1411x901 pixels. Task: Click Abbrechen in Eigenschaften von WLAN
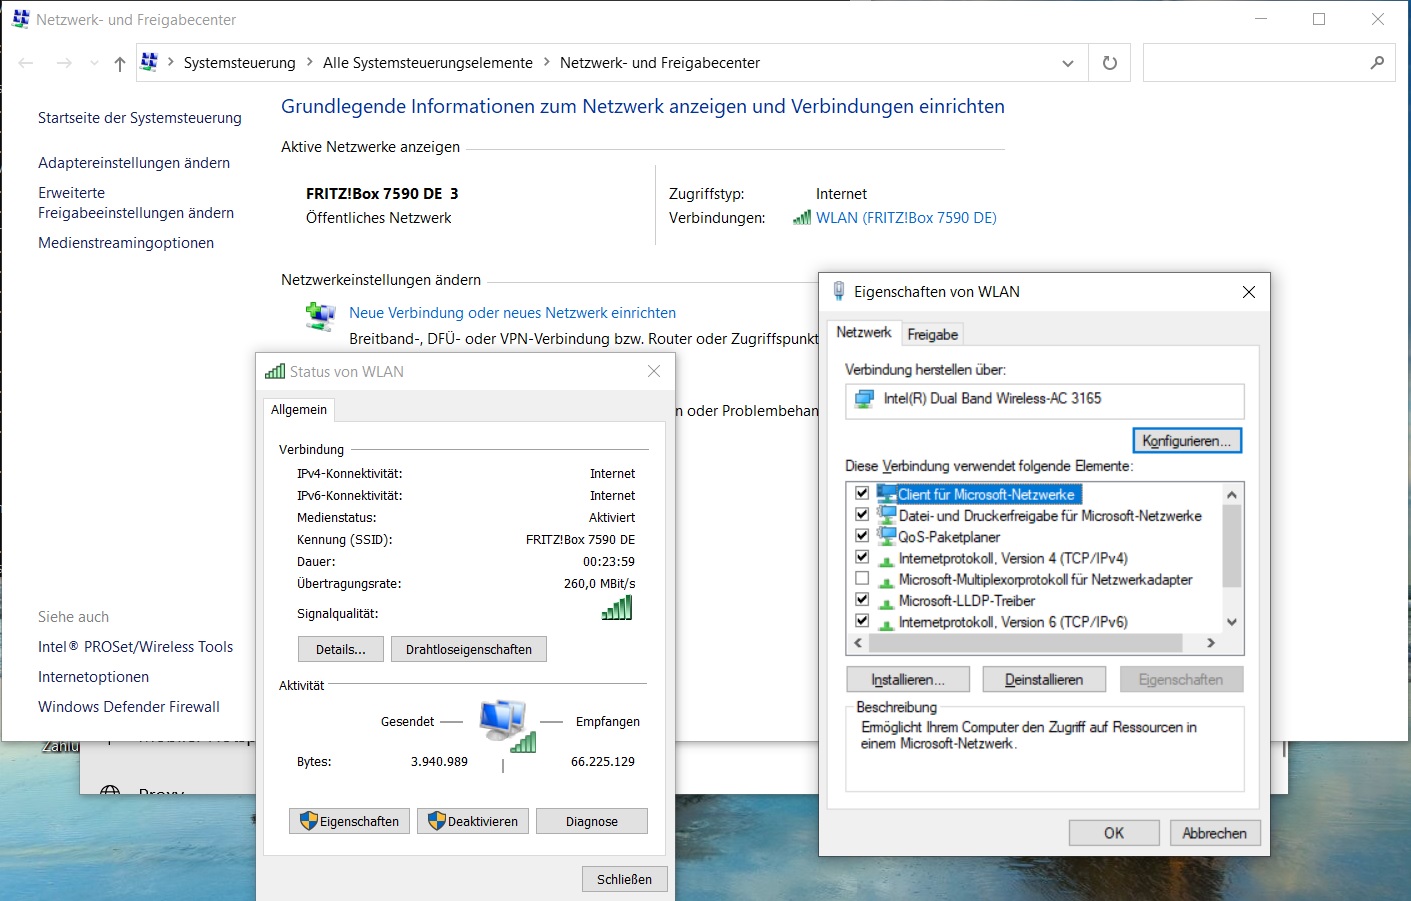pyautogui.click(x=1215, y=833)
